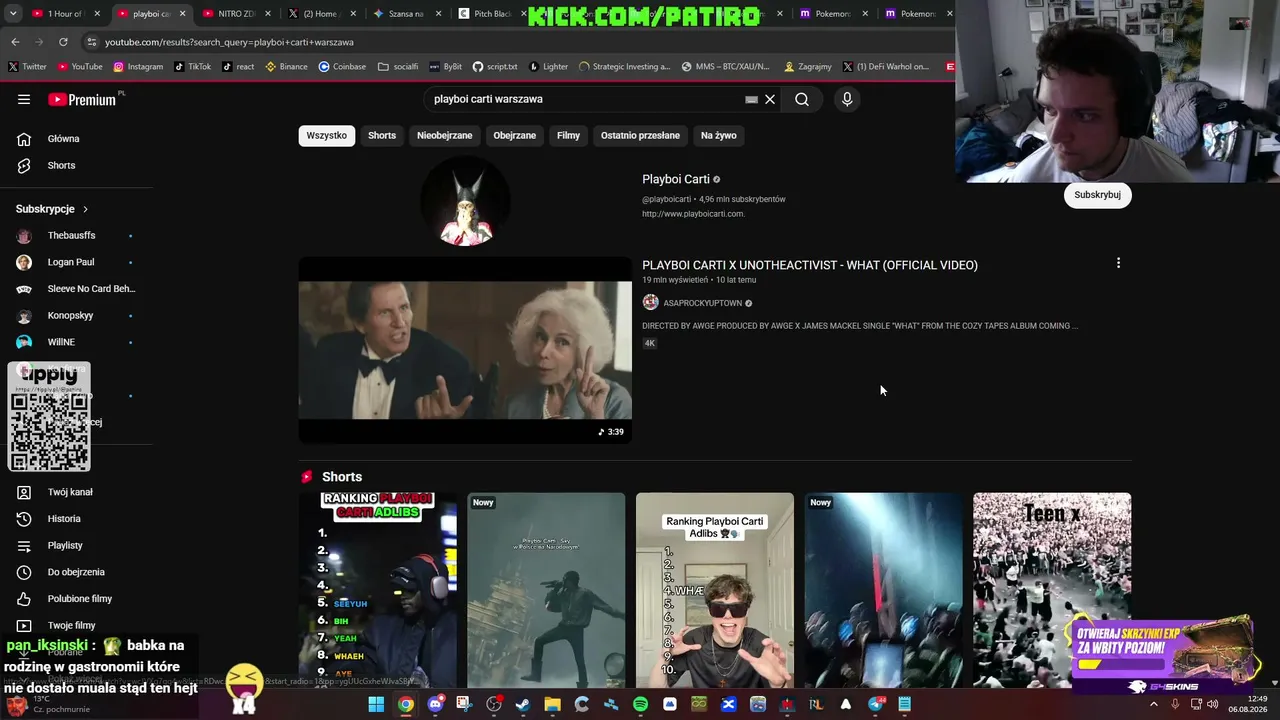Open the TikTok bookmark
This screenshot has height=720, width=1280.
click(193, 67)
